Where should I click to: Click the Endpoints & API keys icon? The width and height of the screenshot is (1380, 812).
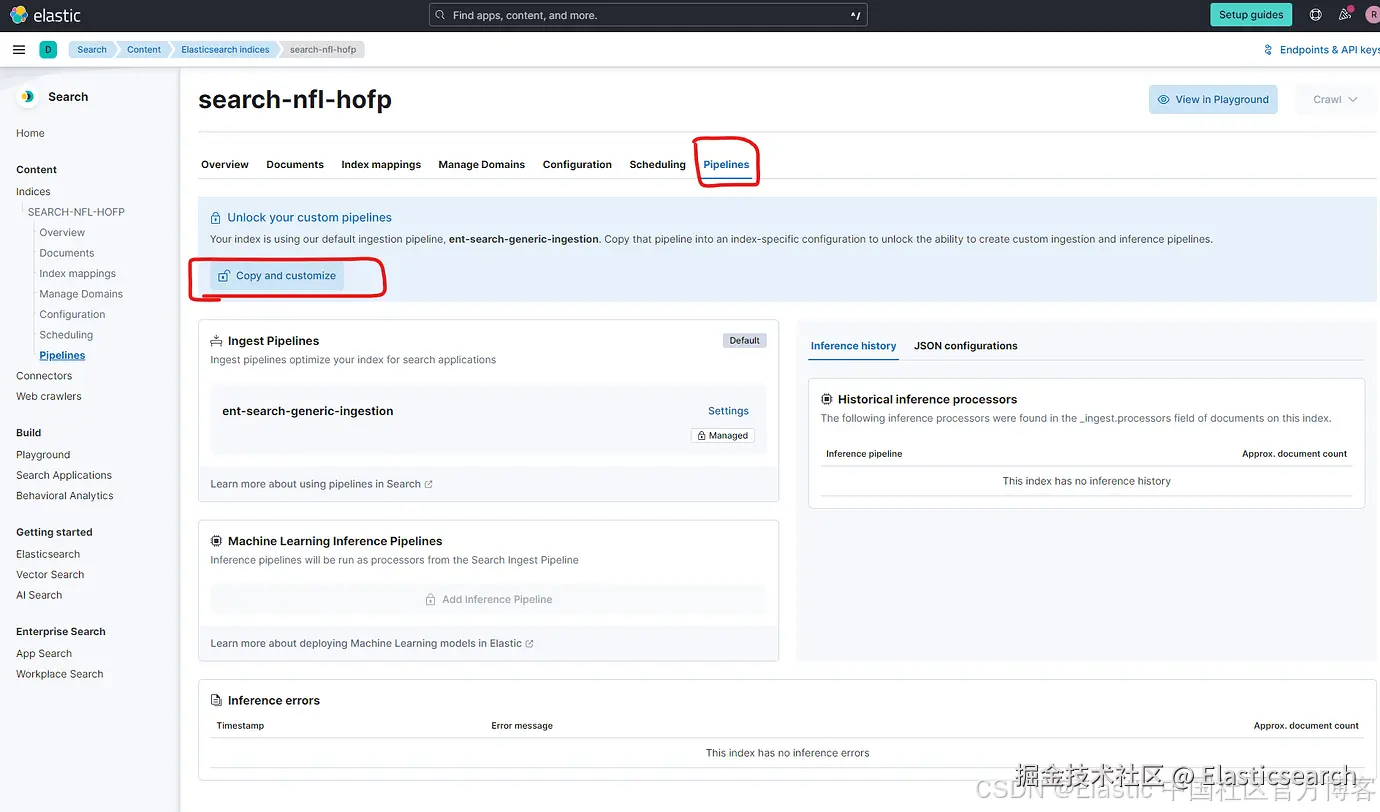(1269, 50)
